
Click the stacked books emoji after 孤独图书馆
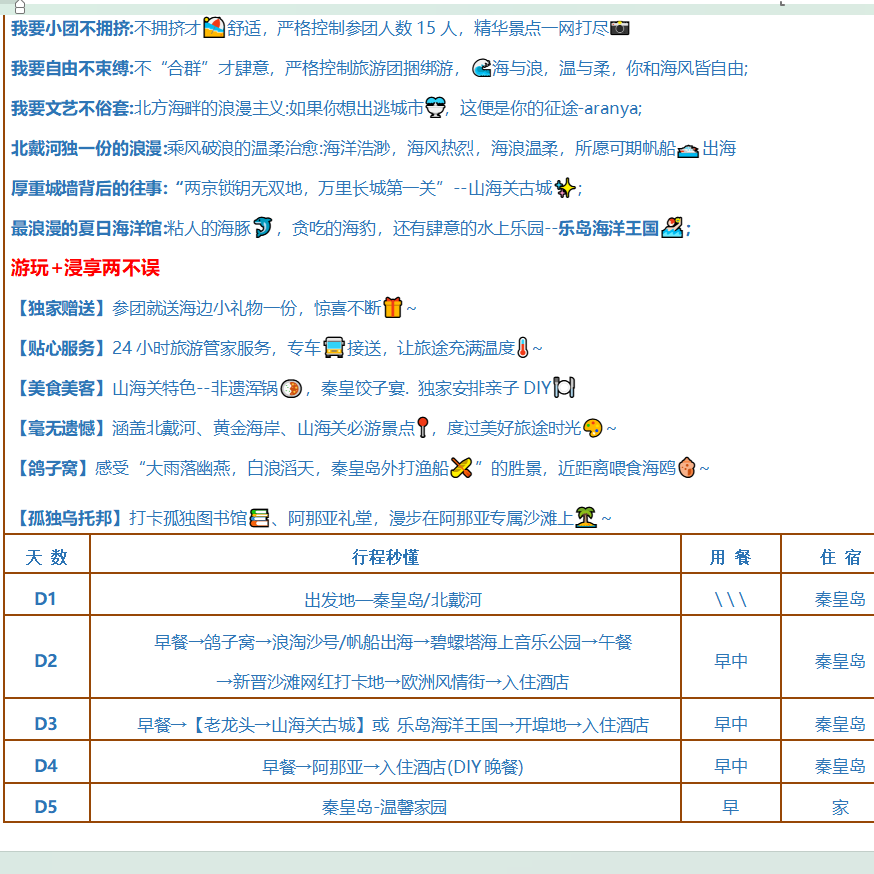(260, 518)
